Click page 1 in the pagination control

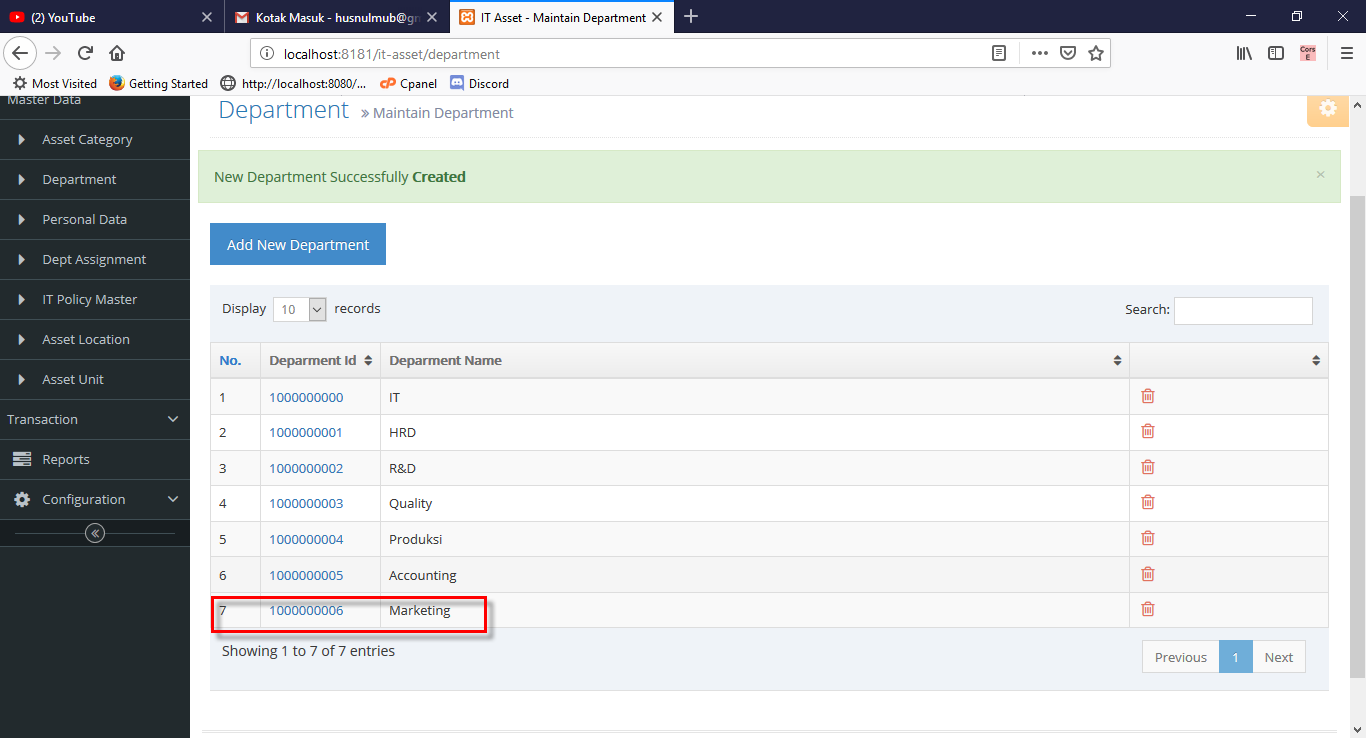click(1235, 656)
